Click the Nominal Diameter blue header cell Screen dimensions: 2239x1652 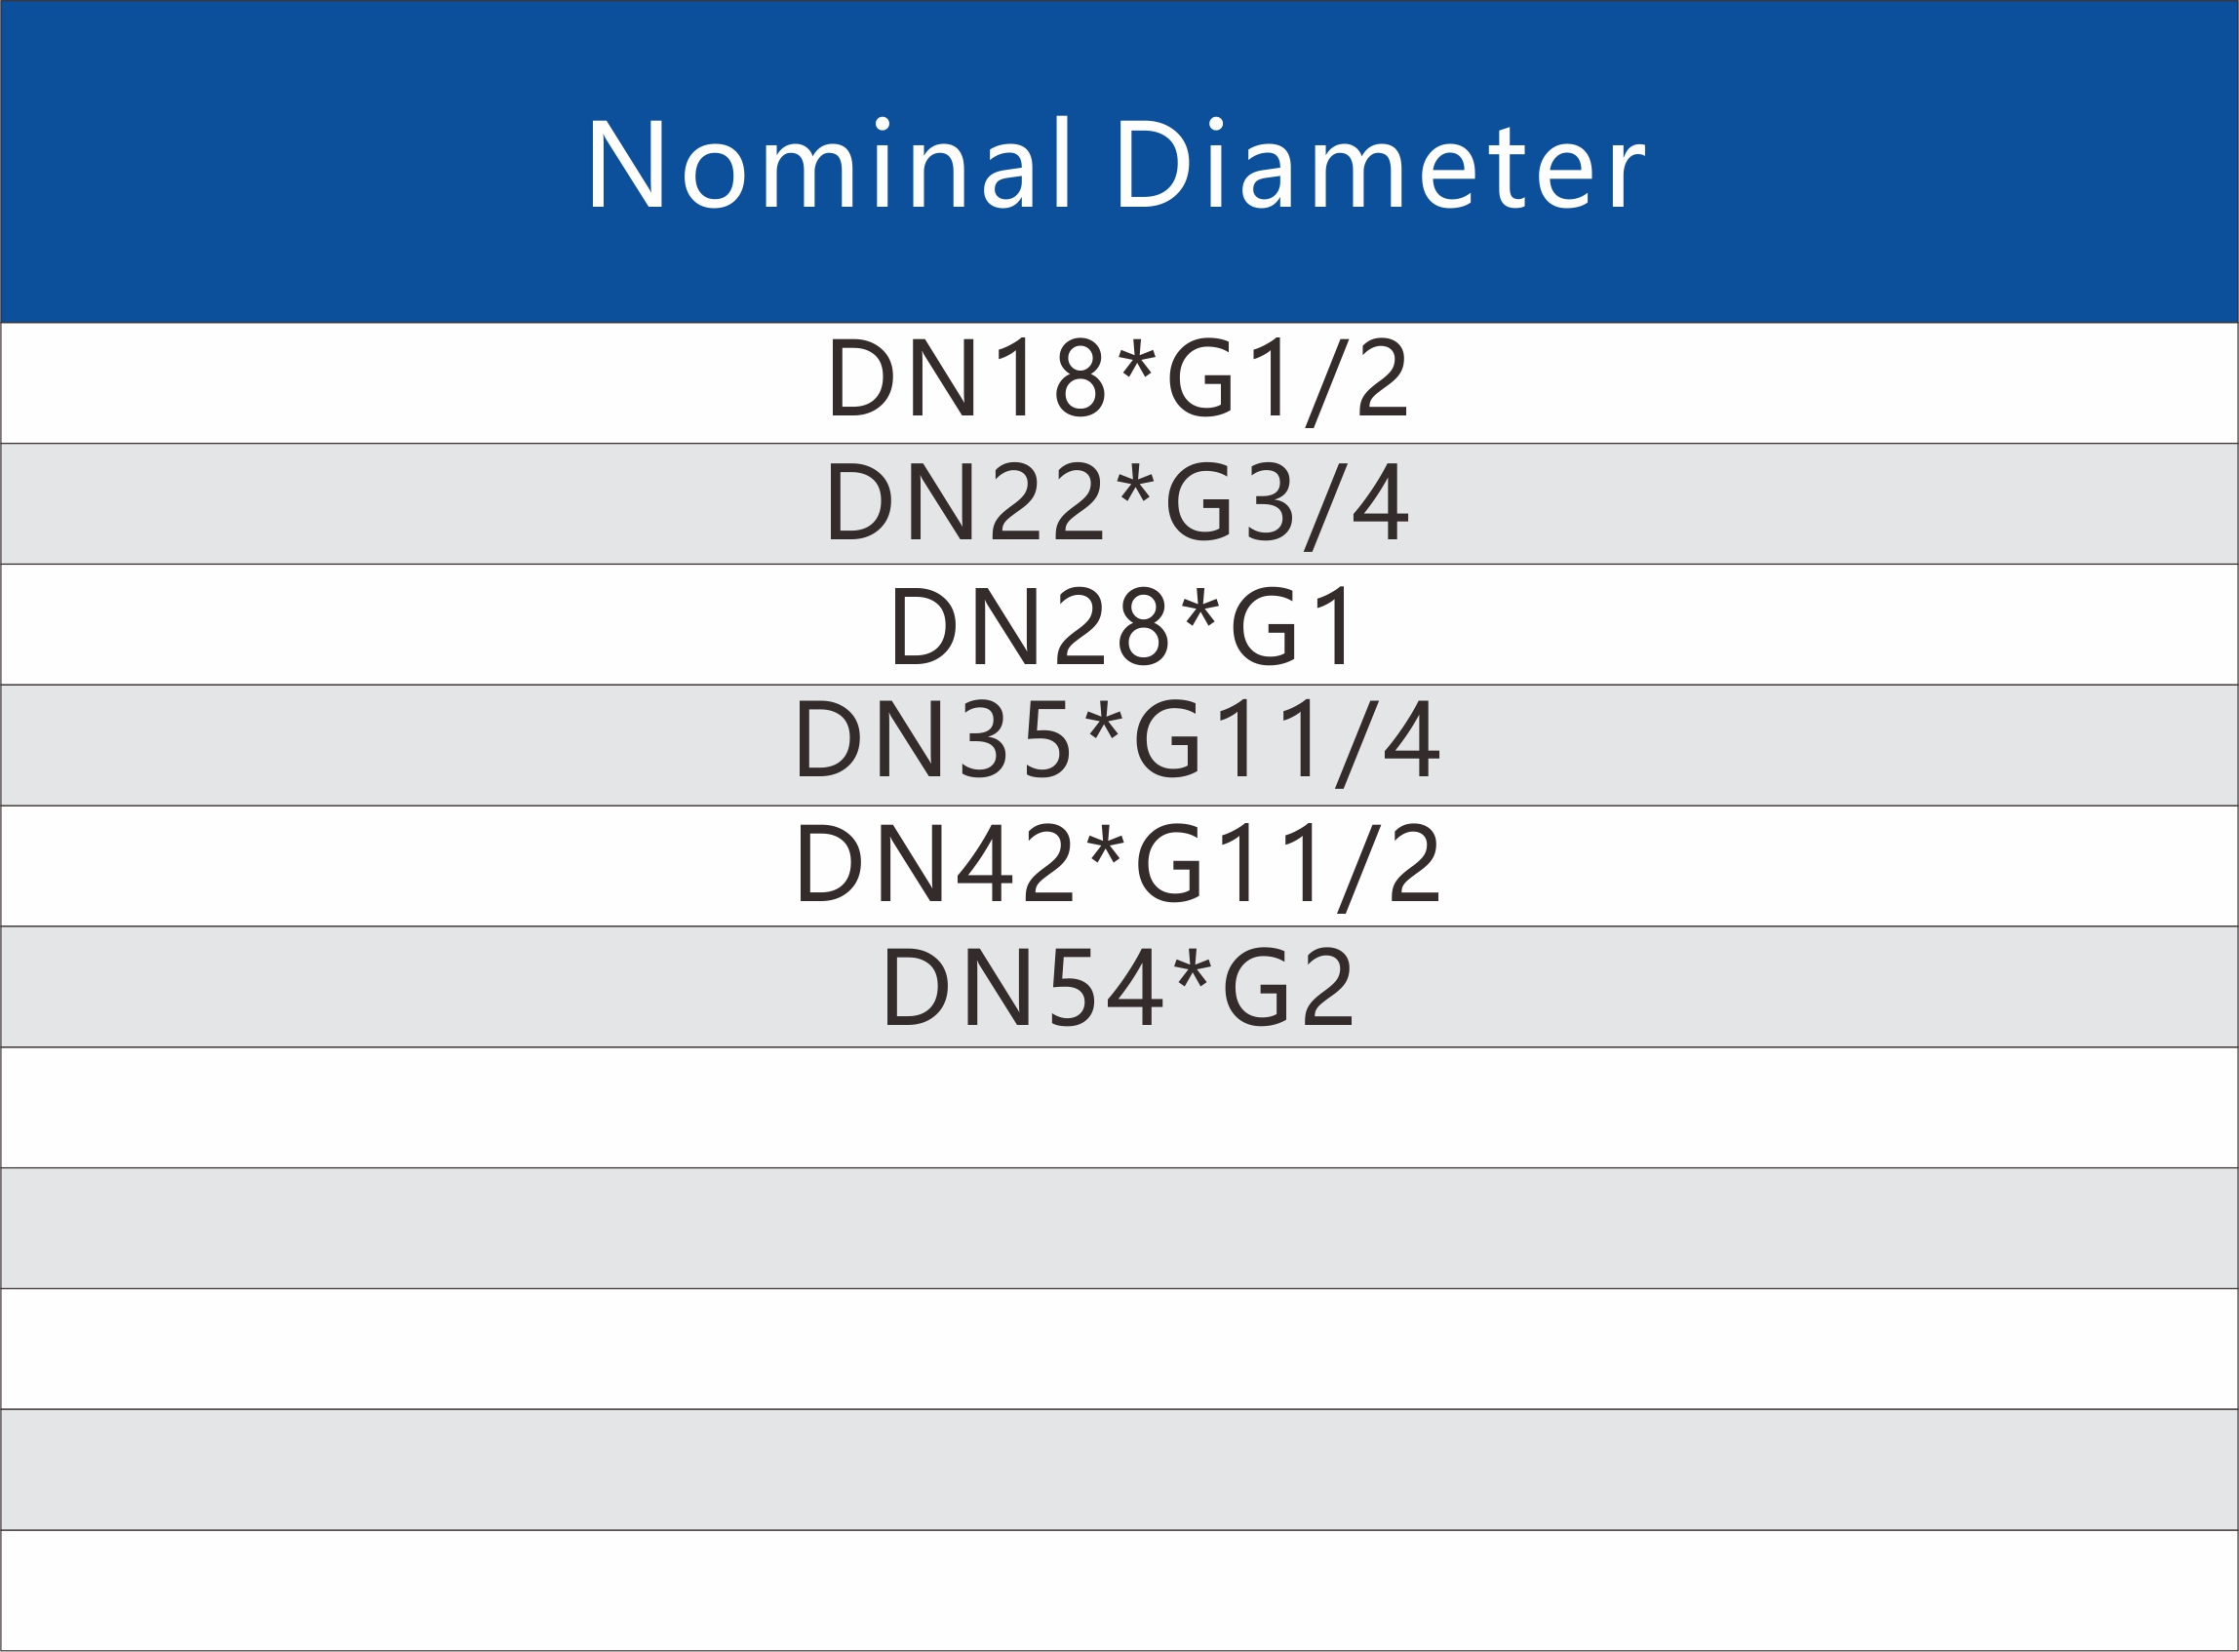(1119, 161)
